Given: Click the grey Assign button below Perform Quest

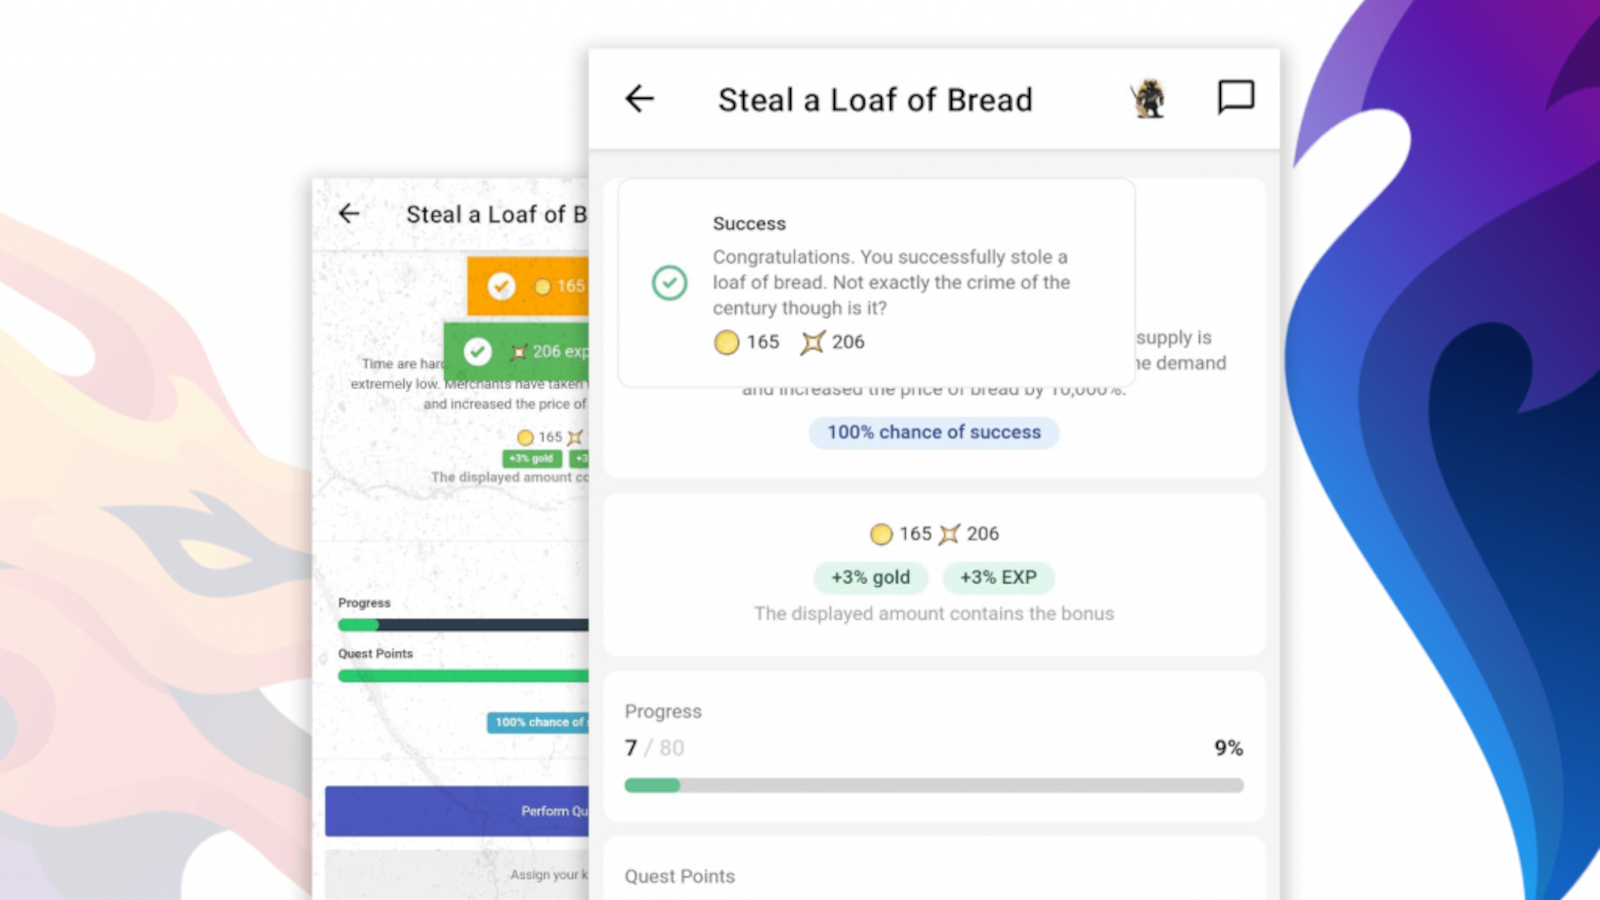Looking at the screenshot, I should click(x=457, y=874).
